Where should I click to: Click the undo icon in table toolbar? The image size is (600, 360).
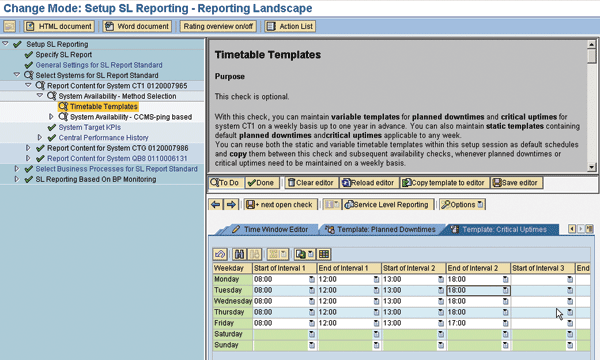tap(220, 254)
